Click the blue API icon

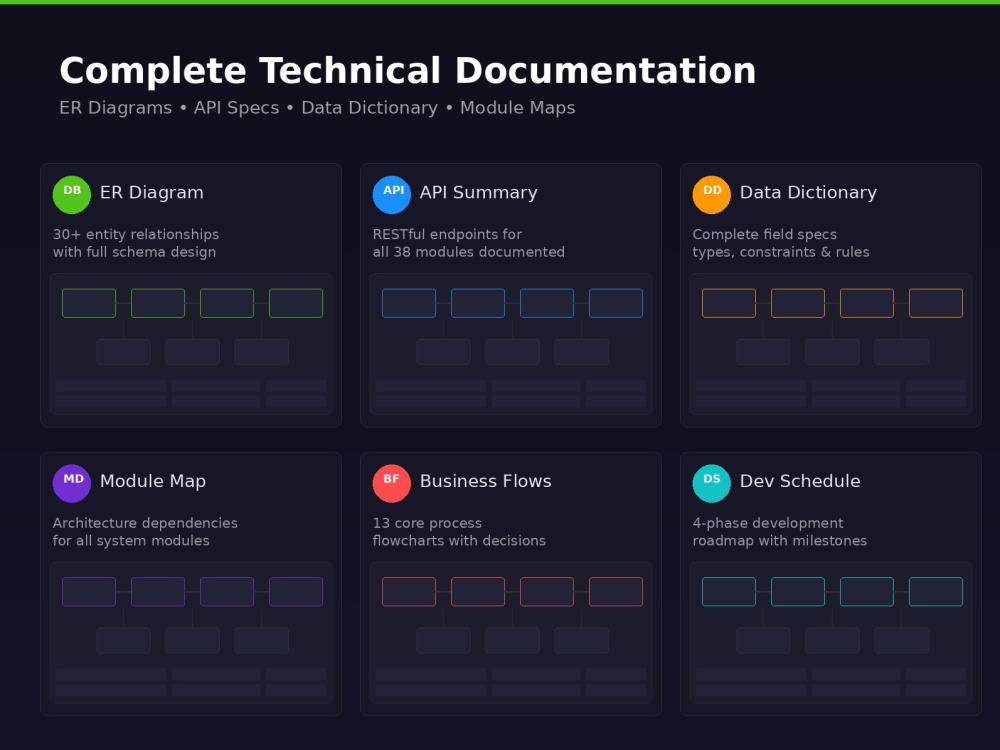[x=392, y=195]
